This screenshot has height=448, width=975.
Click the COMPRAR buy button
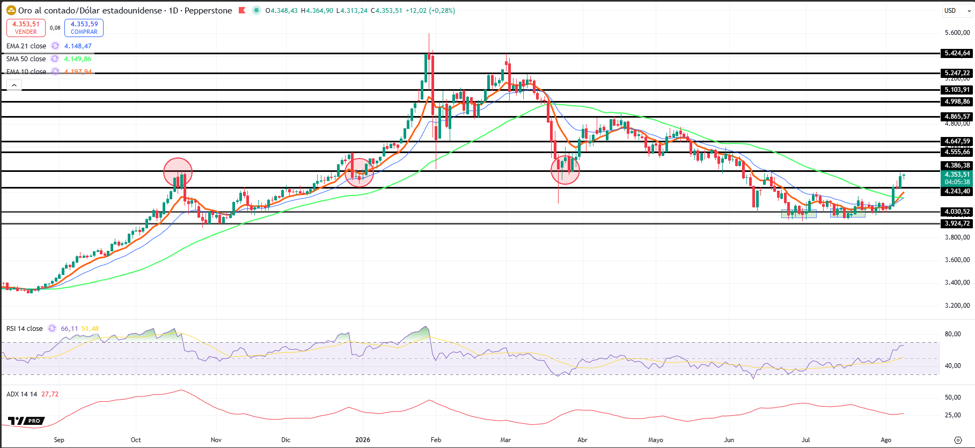pos(86,27)
